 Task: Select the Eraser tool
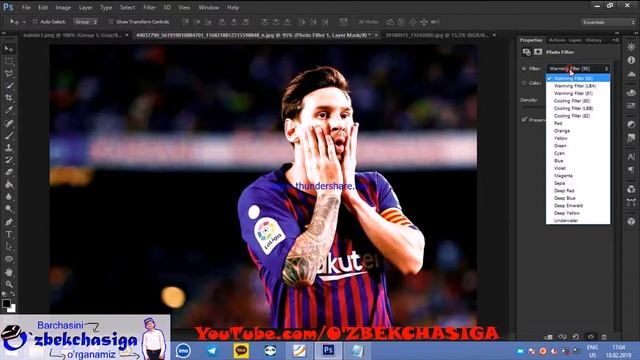click(x=9, y=172)
